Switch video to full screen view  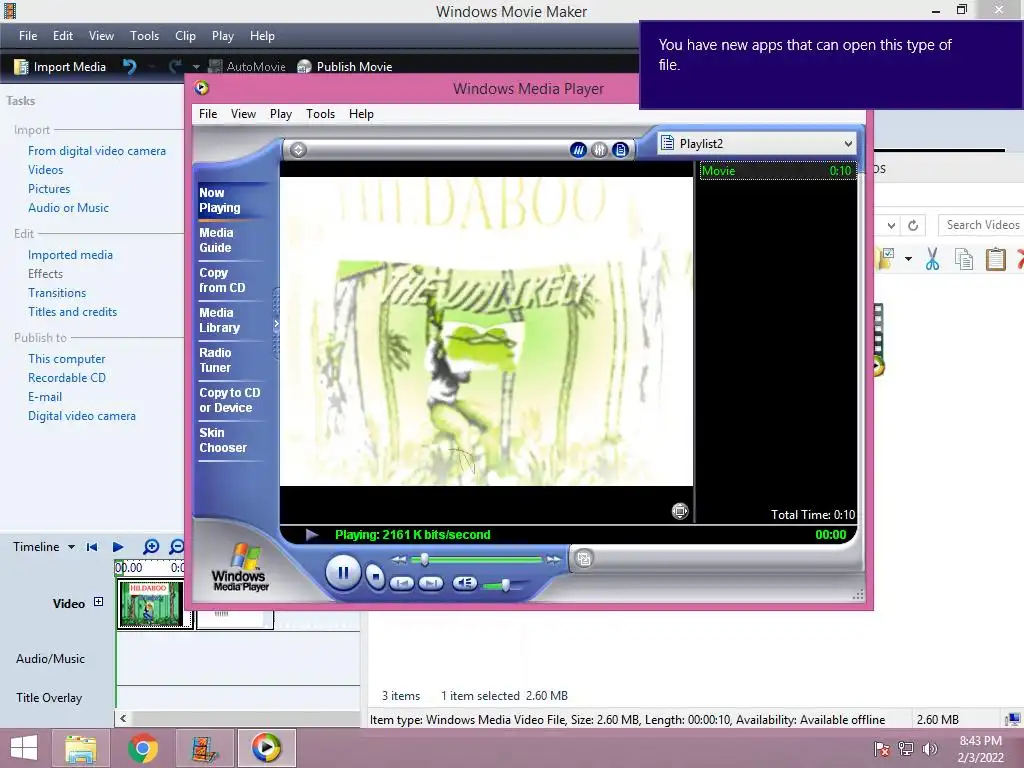click(x=680, y=511)
